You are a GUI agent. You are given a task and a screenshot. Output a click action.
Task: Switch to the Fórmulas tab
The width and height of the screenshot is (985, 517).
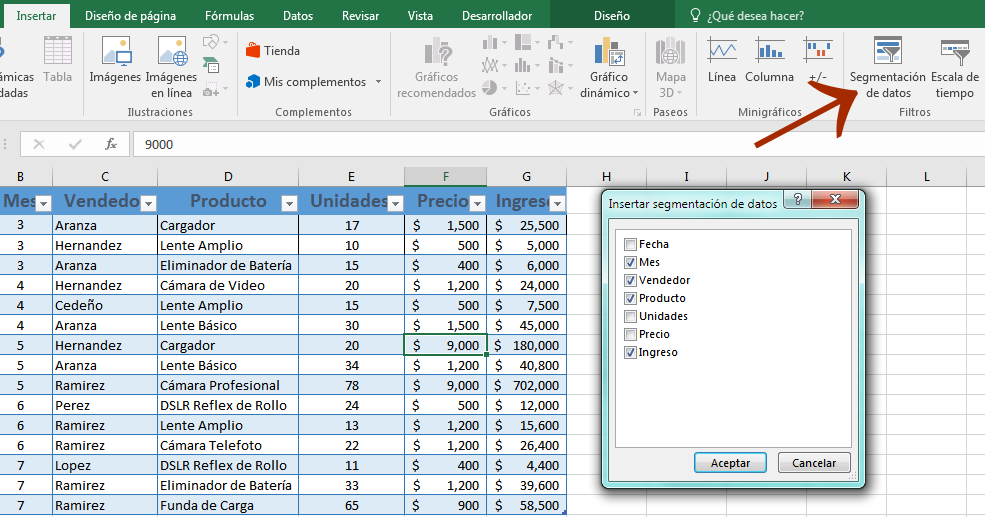pos(229,16)
